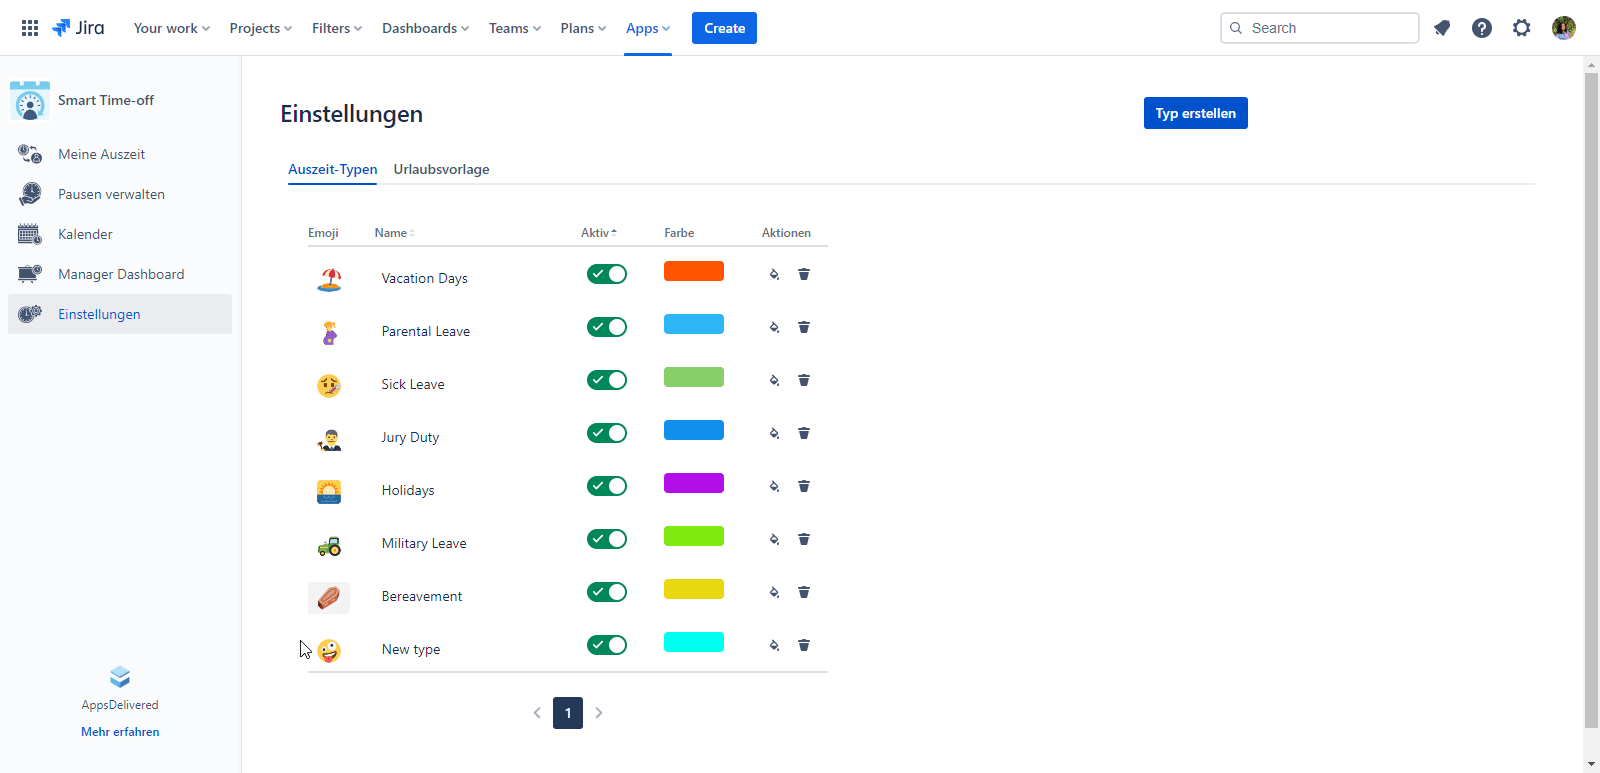Image resolution: width=1600 pixels, height=773 pixels.
Task: Expand the Dashboards dropdown menu
Action: pyautogui.click(x=425, y=28)
